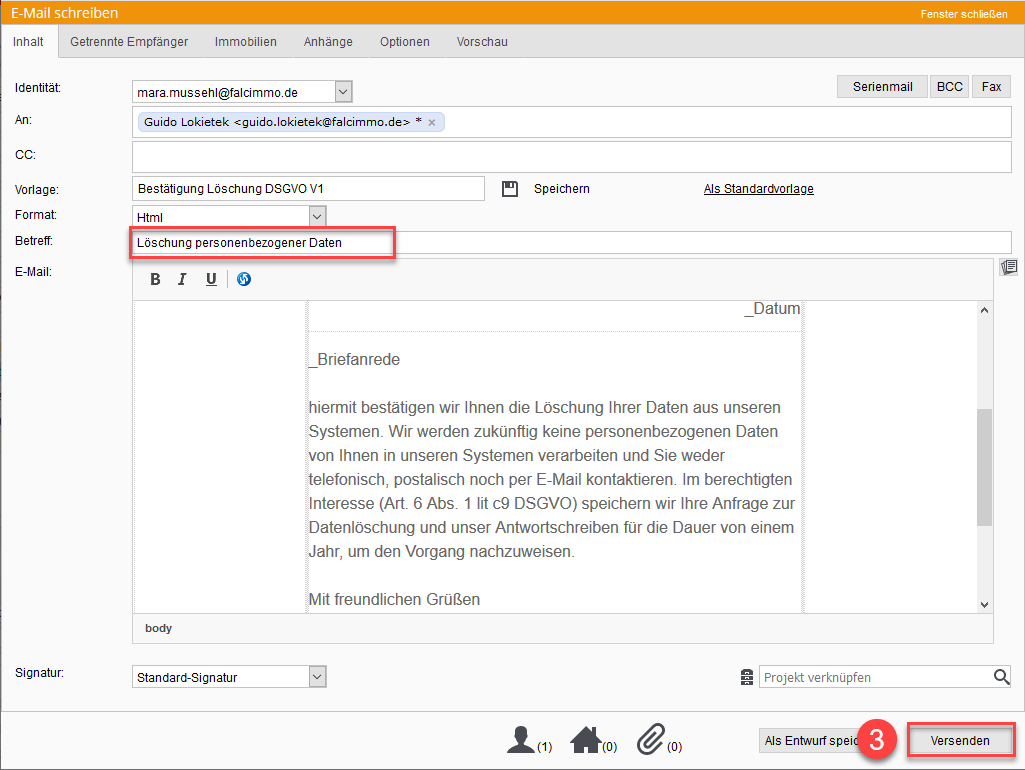This screenshot has width=1025, height=770.
Task: Click the floppy disk save template icon
Action: point(510,189)
